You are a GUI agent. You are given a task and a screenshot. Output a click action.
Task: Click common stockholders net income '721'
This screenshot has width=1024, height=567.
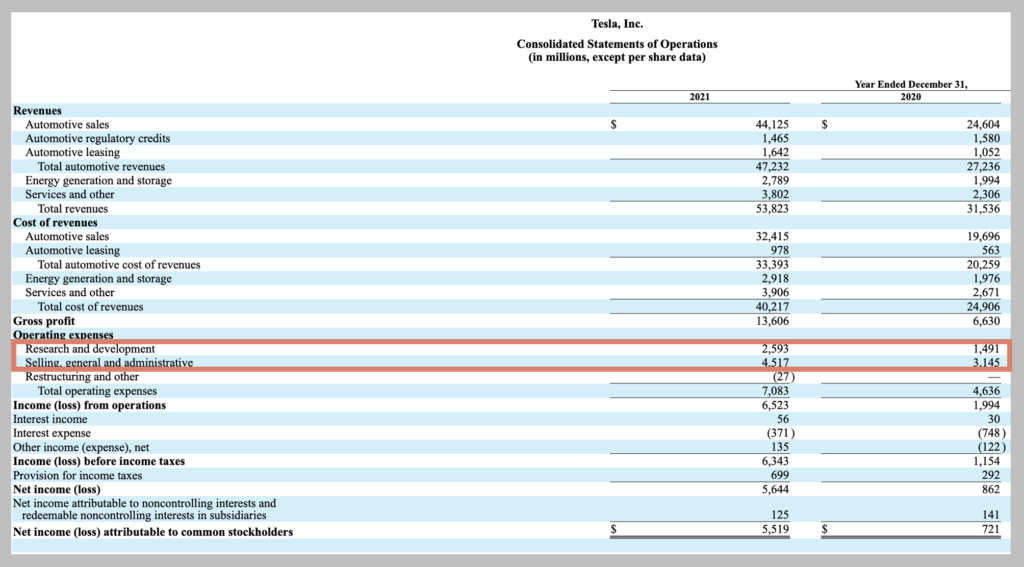[991, 530]
